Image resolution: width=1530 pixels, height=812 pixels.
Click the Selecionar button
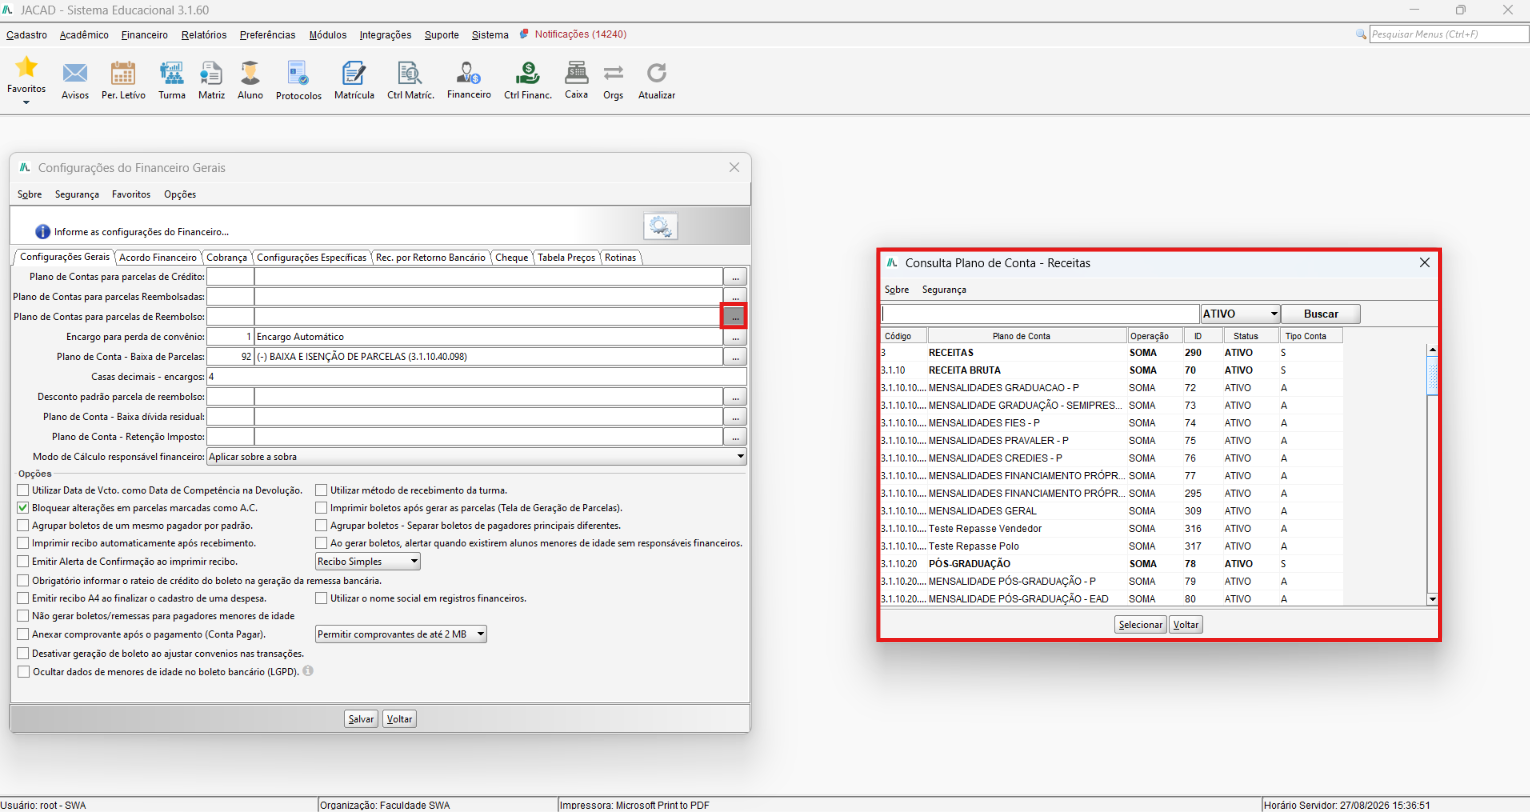pos(1140,625)
